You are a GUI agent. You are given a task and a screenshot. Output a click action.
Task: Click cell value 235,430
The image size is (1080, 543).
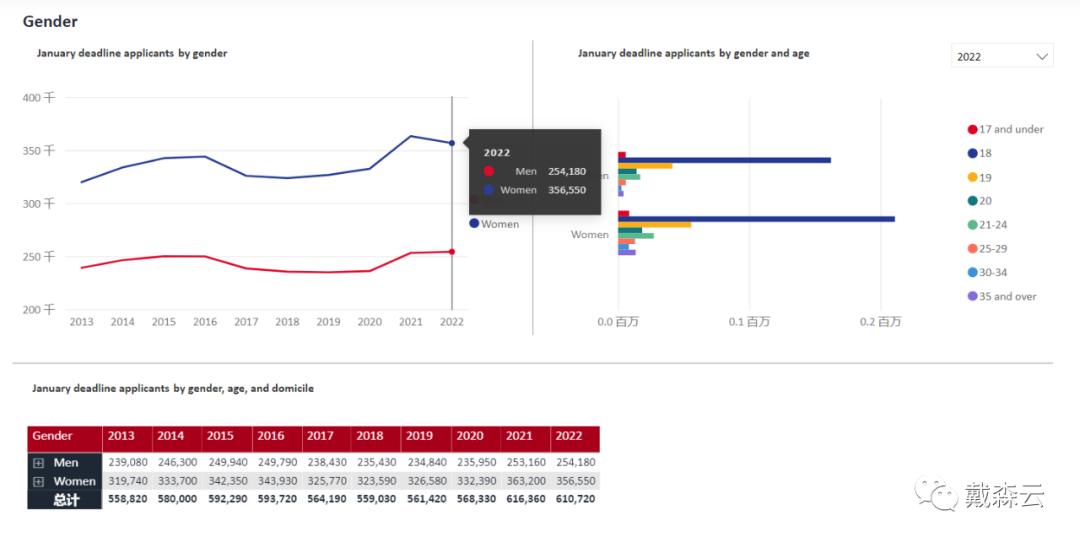click(376, 462)
